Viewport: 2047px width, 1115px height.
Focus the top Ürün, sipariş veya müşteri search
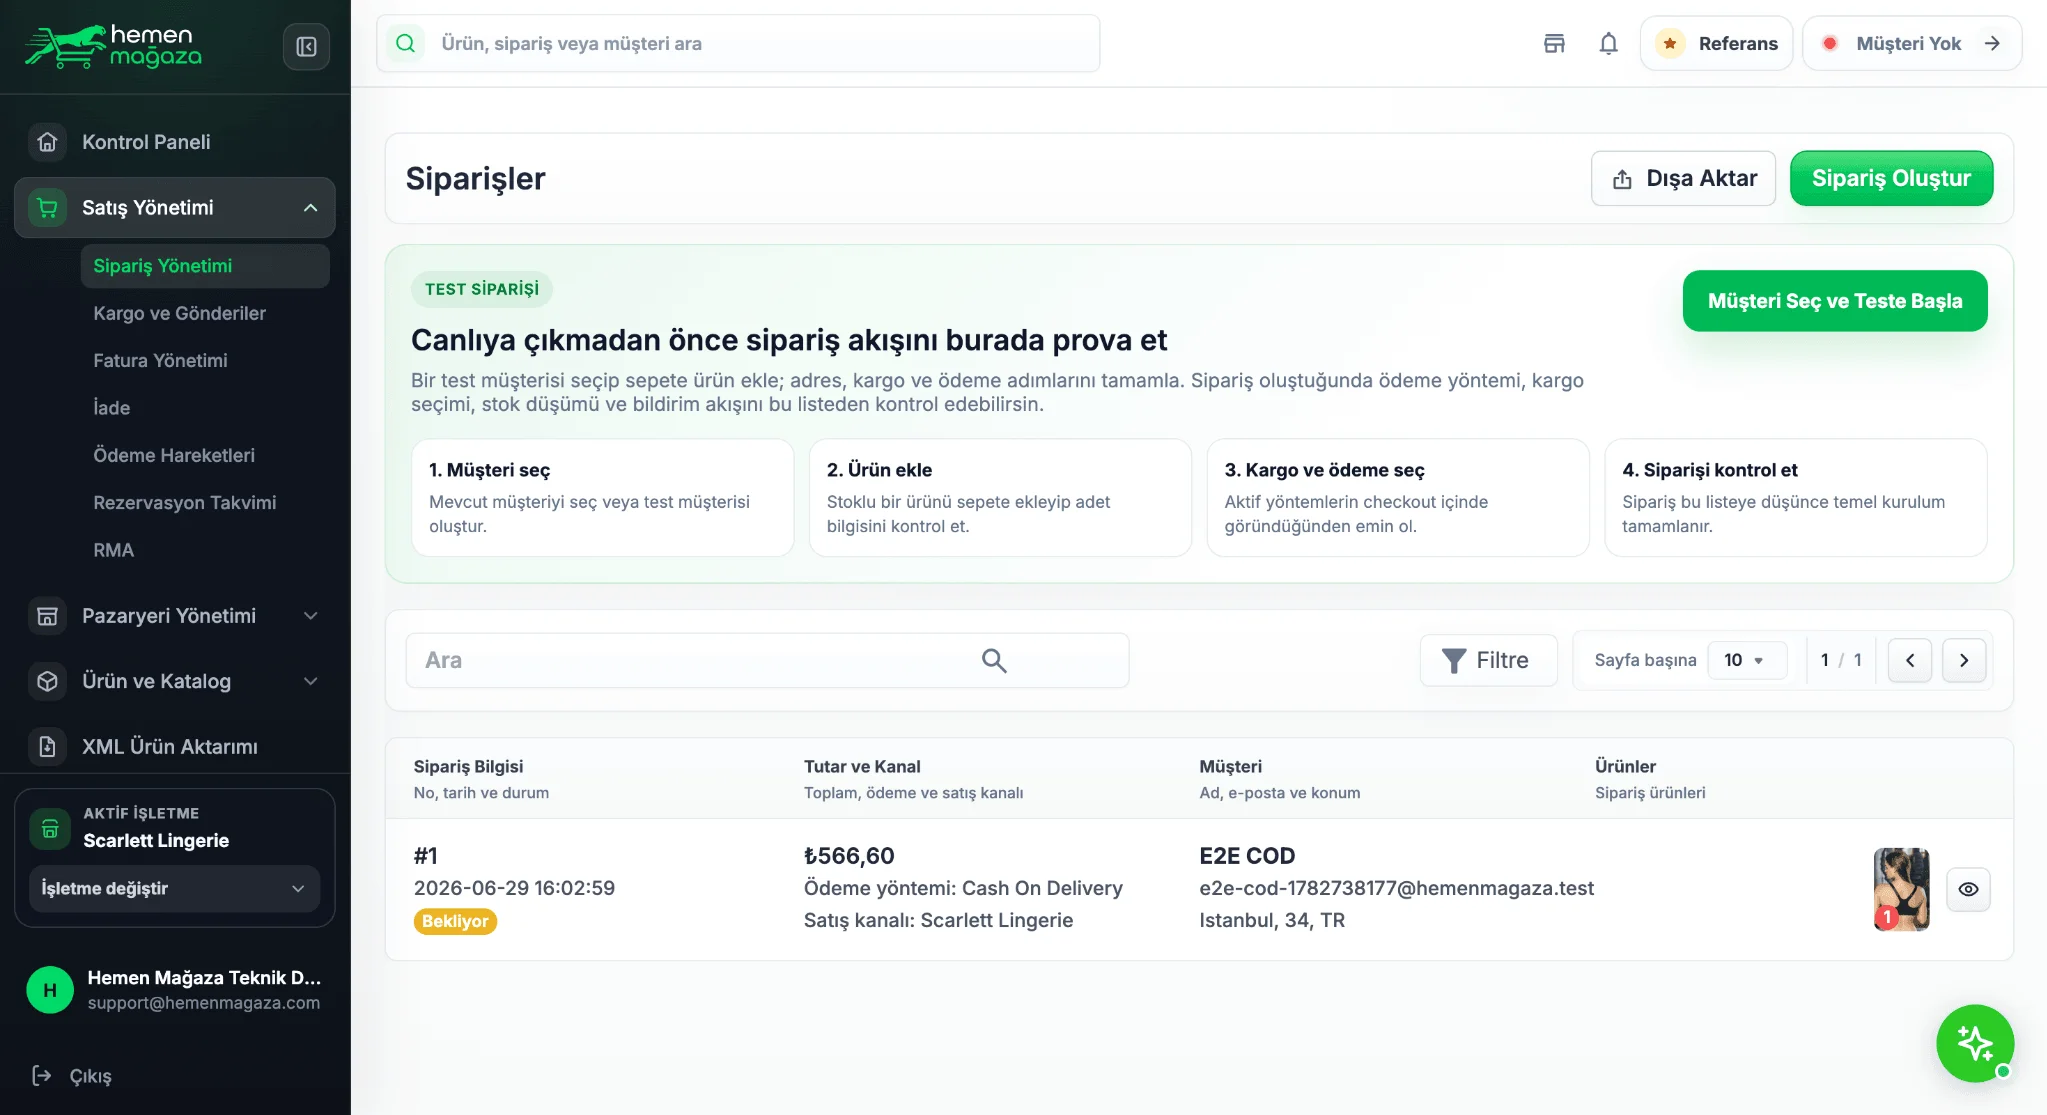pos(738,43)
